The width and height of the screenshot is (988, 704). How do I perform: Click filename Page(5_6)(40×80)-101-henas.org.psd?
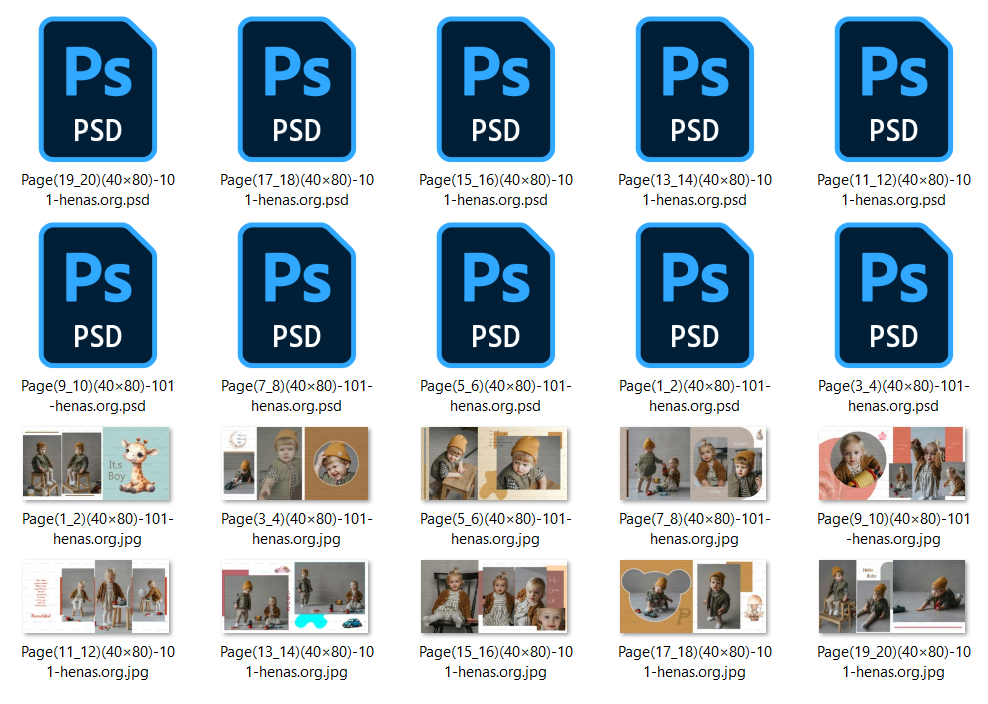(x=496, y=396)
